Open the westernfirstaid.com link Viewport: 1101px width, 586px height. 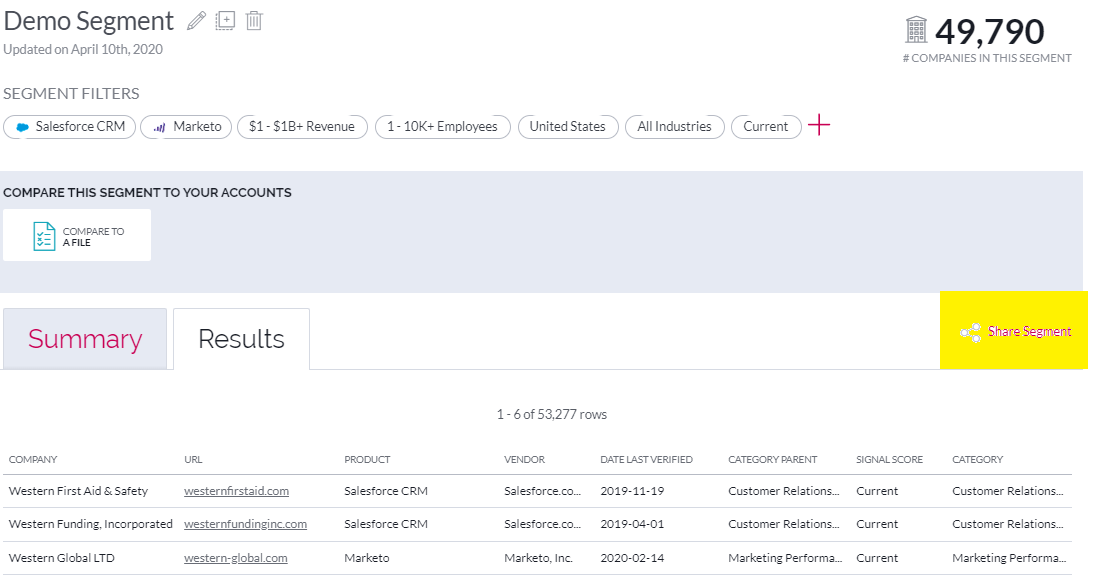[236, 491]
